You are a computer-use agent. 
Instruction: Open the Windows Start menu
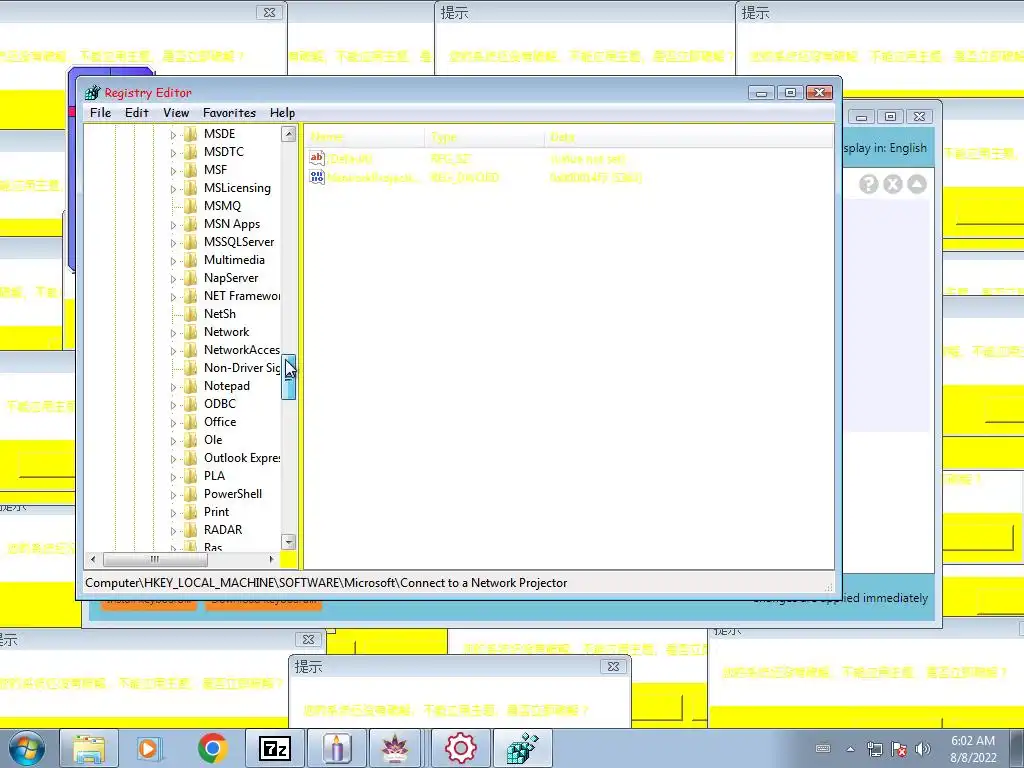27,748
